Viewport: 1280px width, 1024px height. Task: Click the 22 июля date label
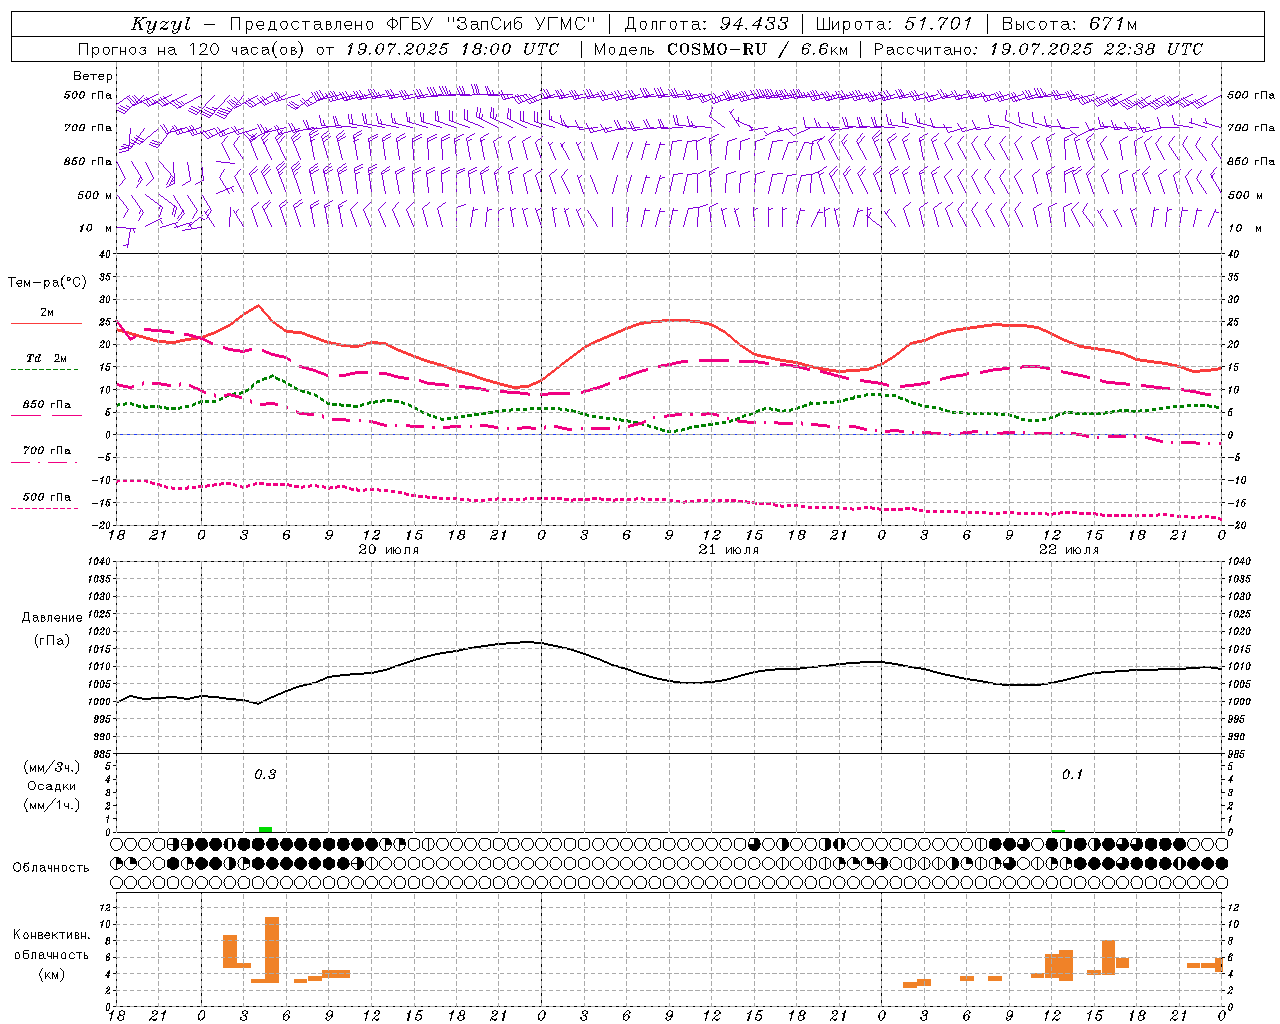[x=1069, y=550]
